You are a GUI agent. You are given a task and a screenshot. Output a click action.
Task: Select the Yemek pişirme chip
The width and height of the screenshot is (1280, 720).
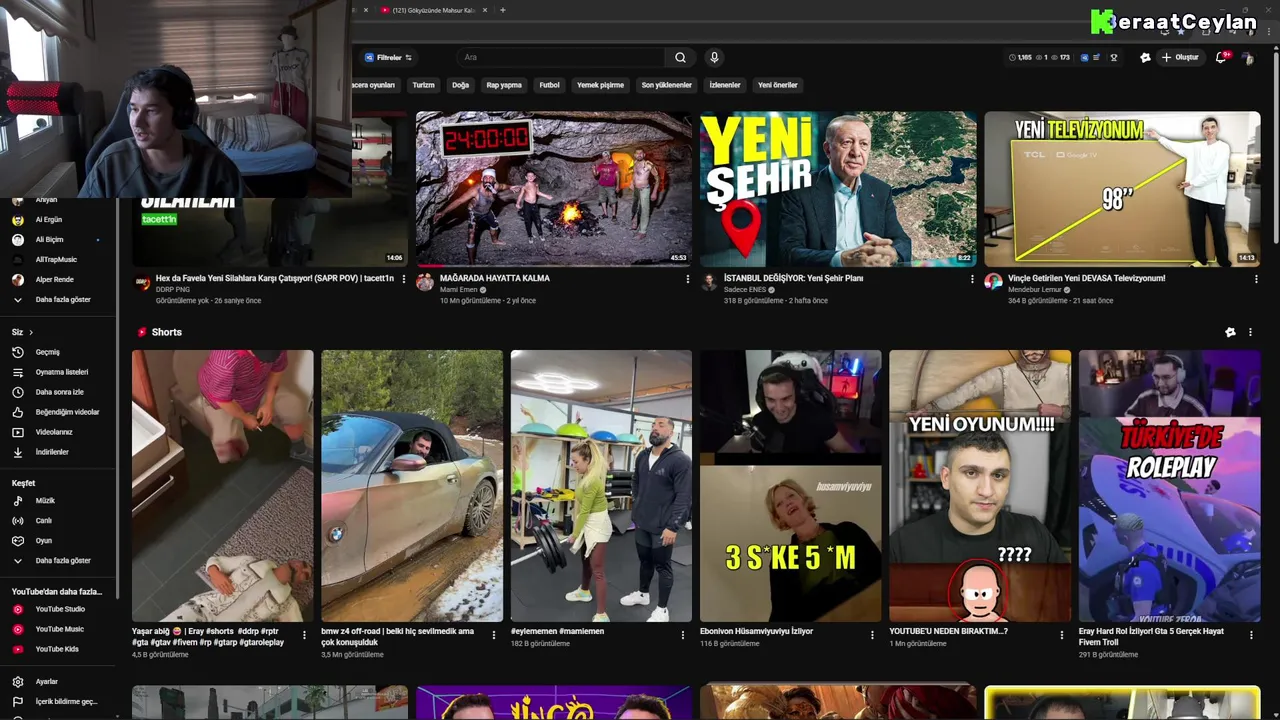coord(600,85)
